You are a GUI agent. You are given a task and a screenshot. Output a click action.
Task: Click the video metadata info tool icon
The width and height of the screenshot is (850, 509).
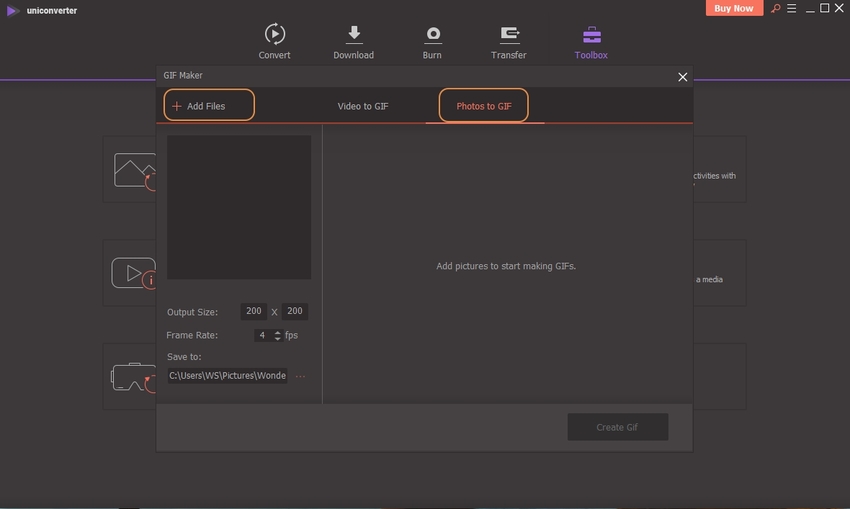click(x=133, y=273)
